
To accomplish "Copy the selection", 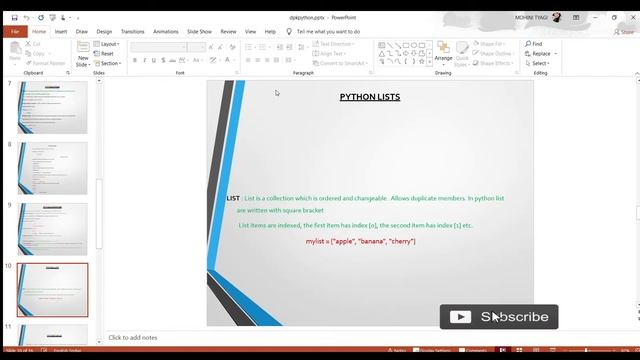I will (35, 53).
